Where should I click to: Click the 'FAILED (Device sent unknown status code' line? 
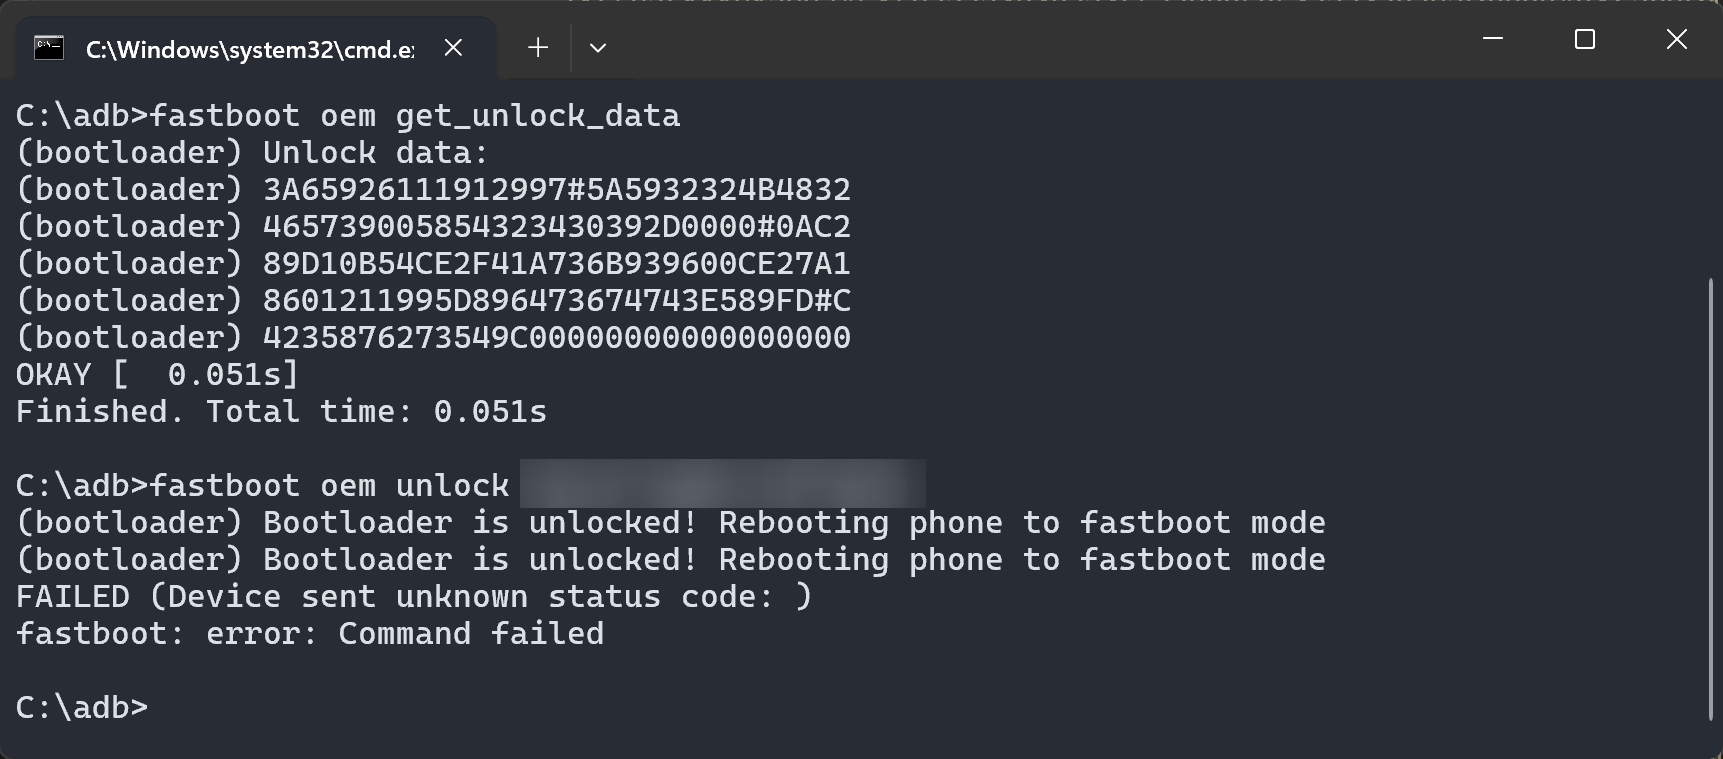click(x=414, y=597)
